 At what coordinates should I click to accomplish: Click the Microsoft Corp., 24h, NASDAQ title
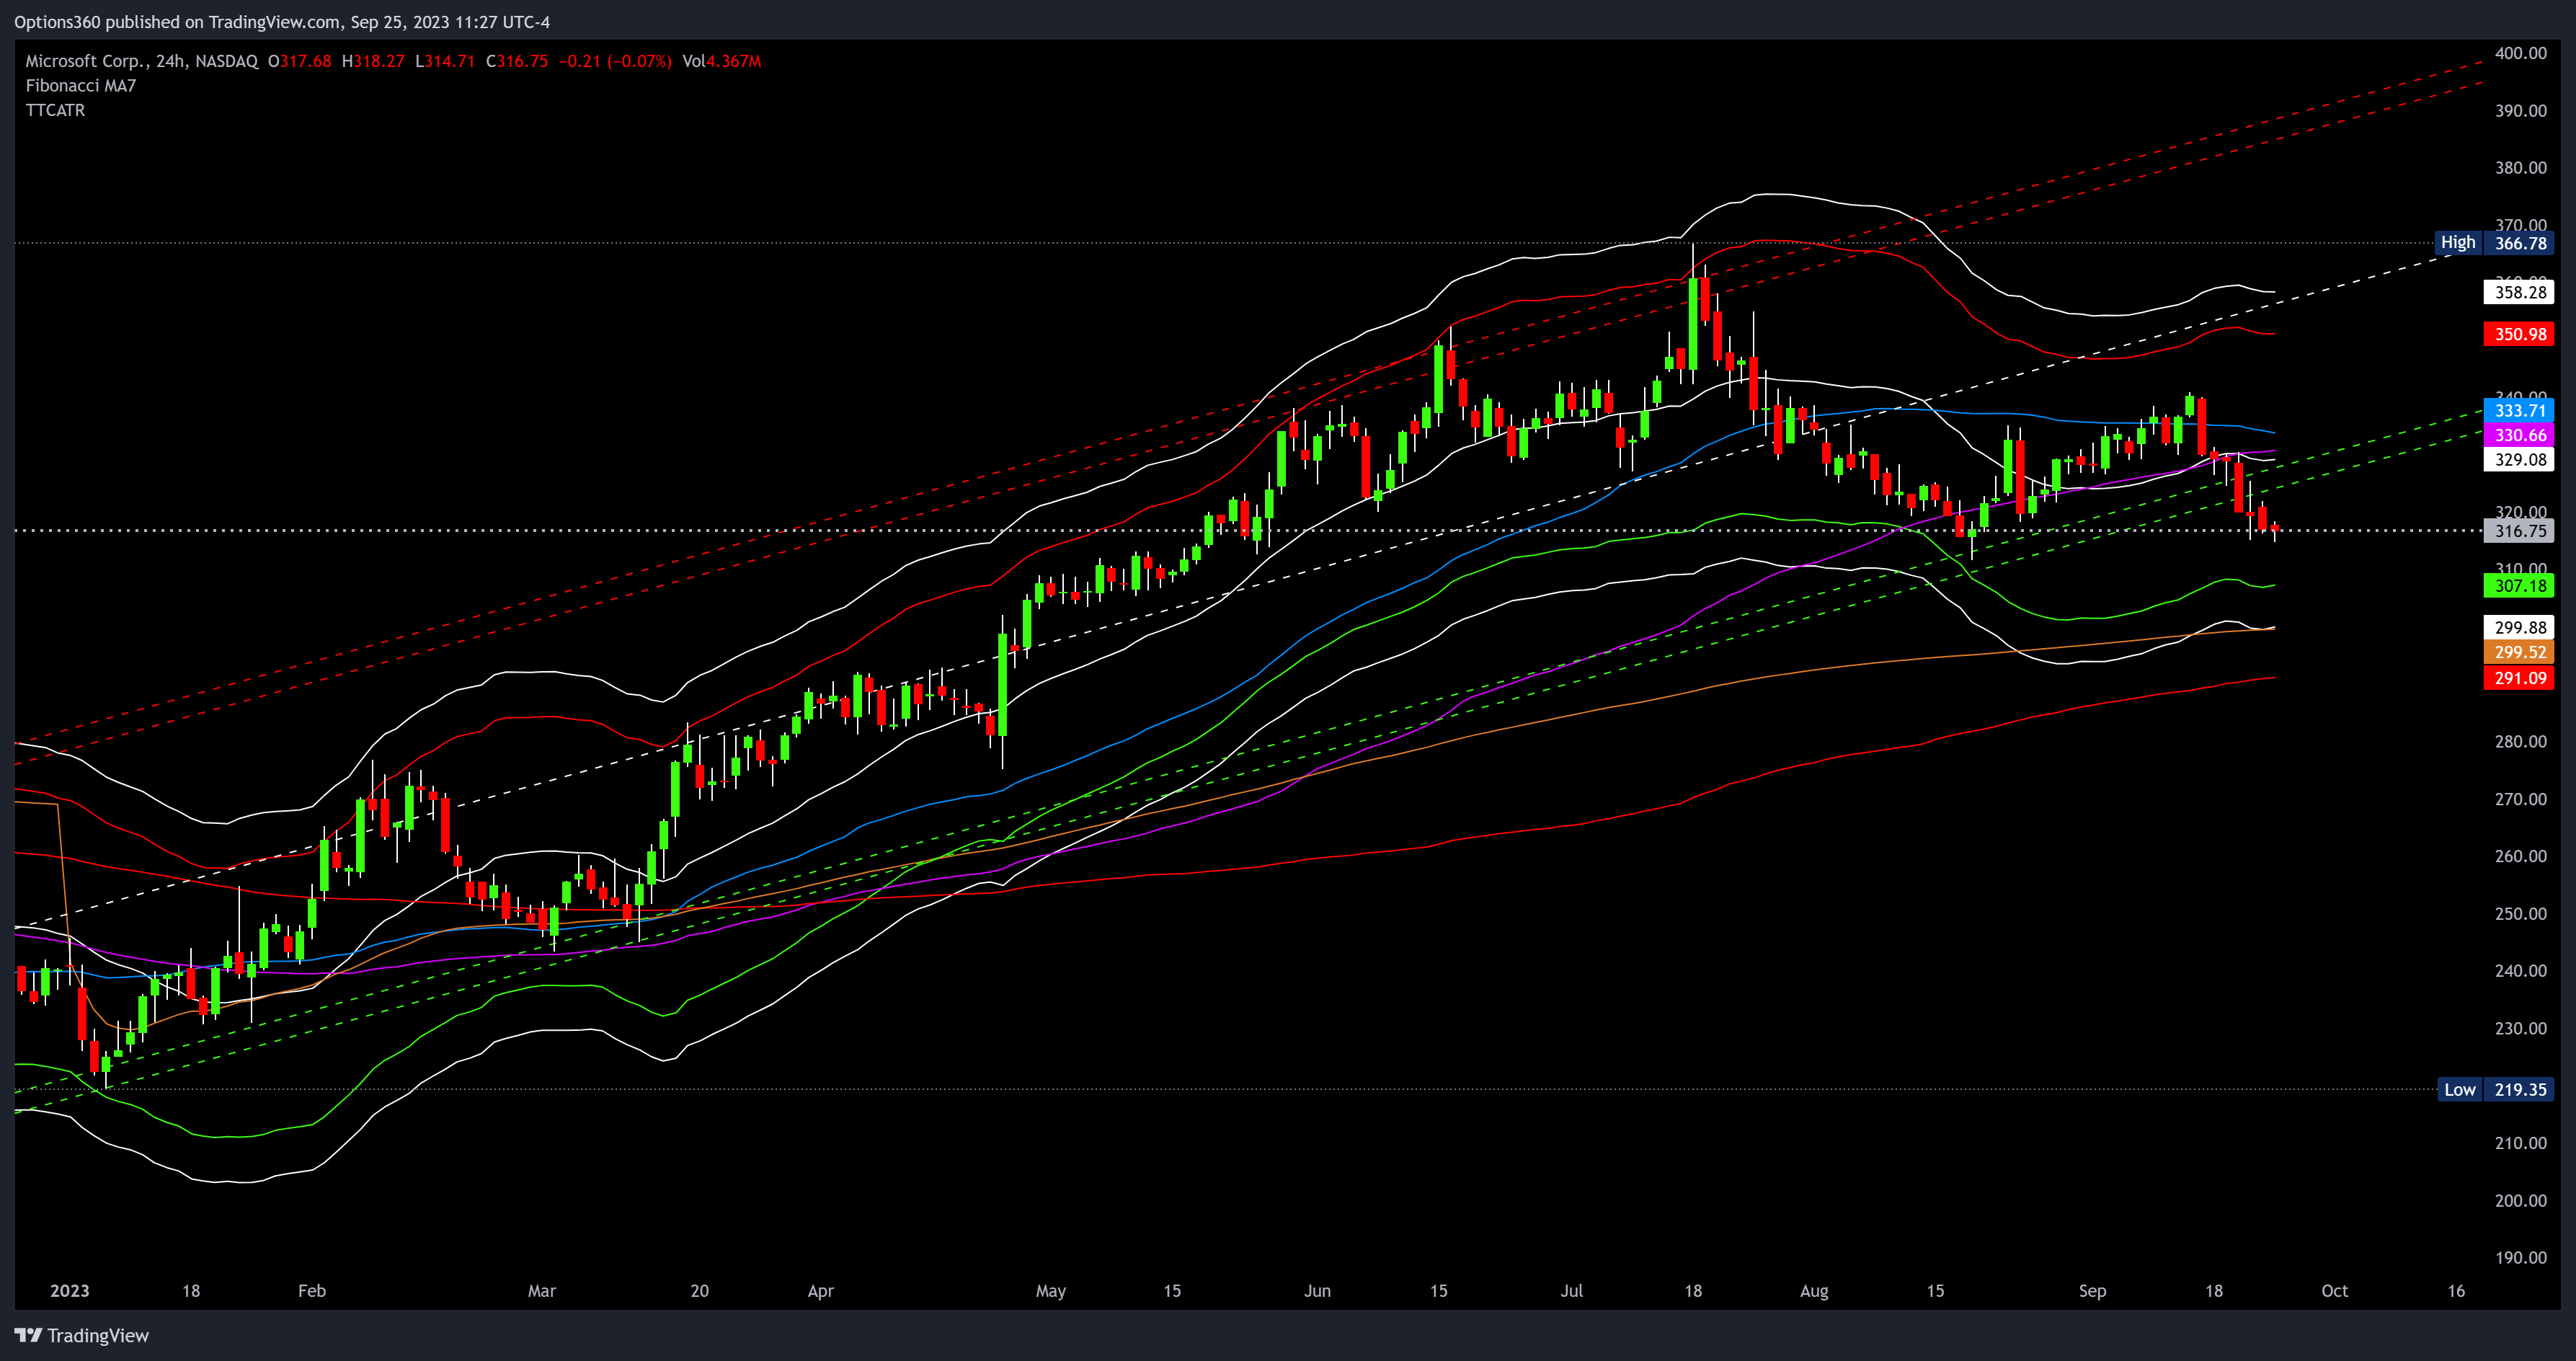[142, 61]
